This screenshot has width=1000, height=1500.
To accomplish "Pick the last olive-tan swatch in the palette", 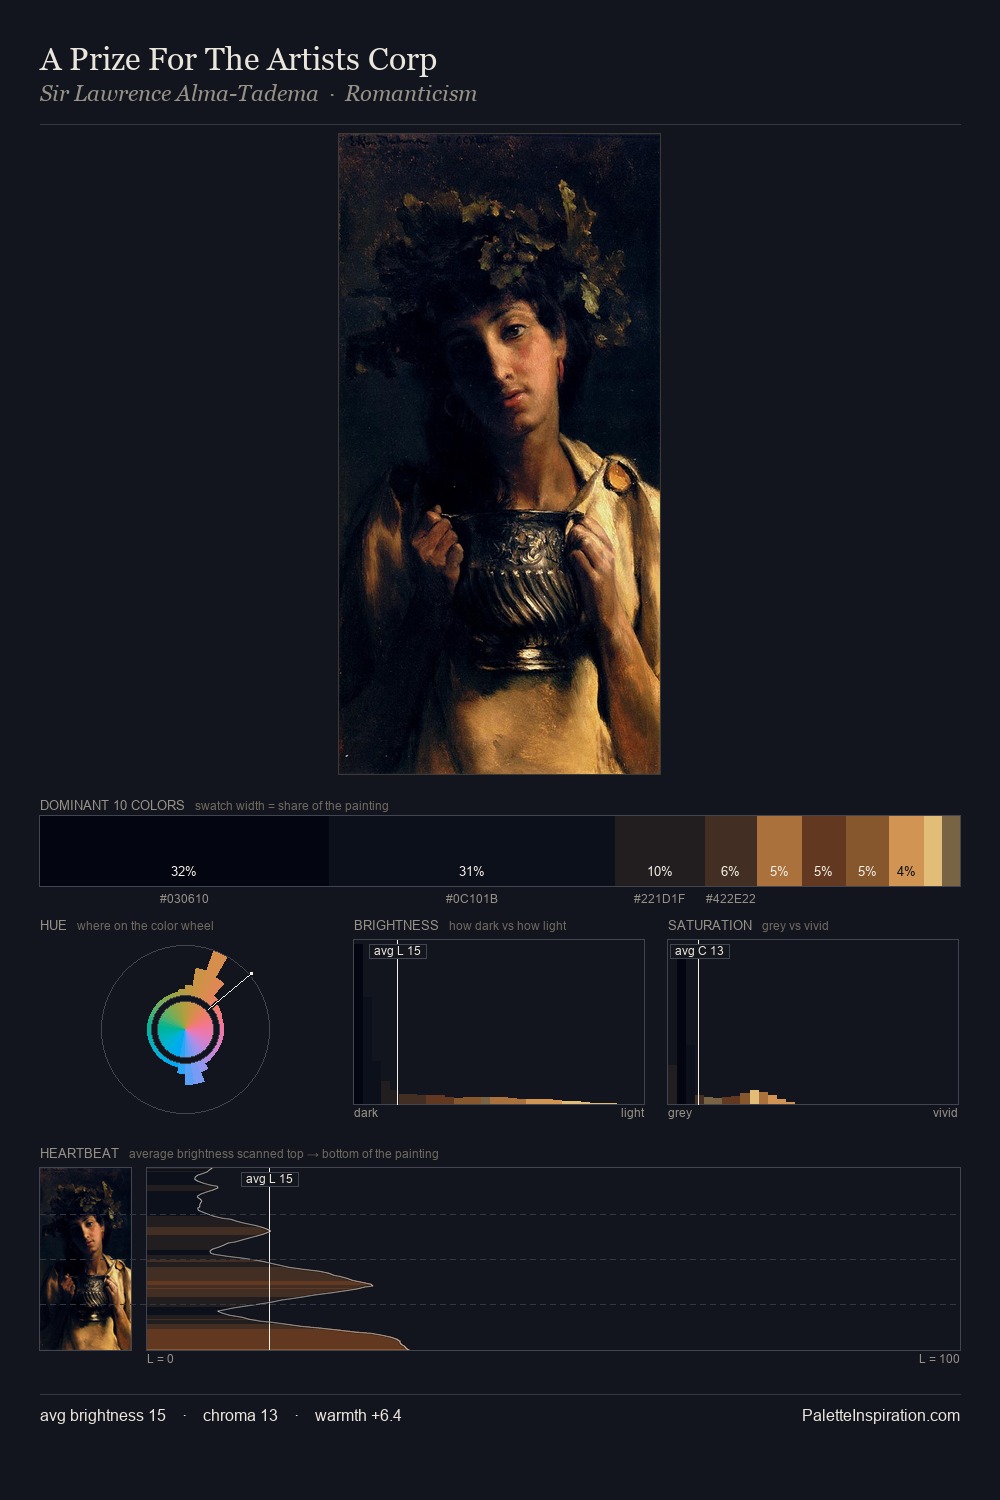I will (x=951, y=851).
